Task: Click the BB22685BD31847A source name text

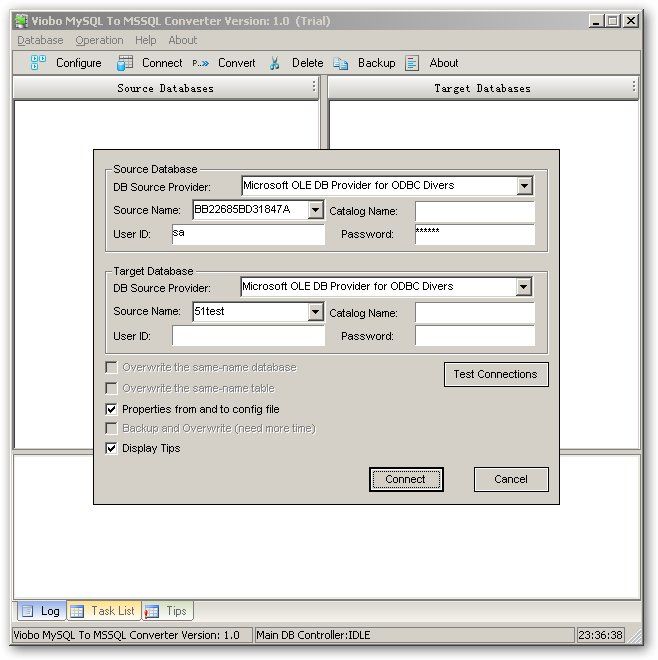Action: pyautogui.click(x=242, y=209)
